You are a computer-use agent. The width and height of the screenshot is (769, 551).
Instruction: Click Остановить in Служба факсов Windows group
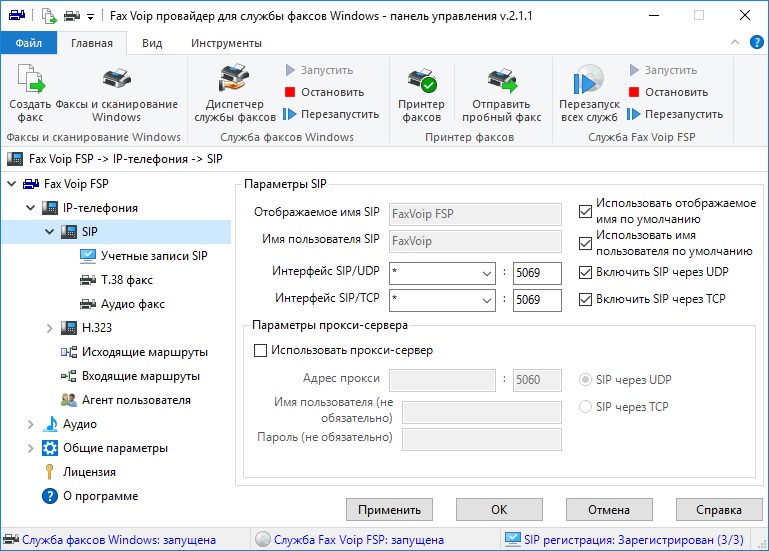tap(324, 92)
